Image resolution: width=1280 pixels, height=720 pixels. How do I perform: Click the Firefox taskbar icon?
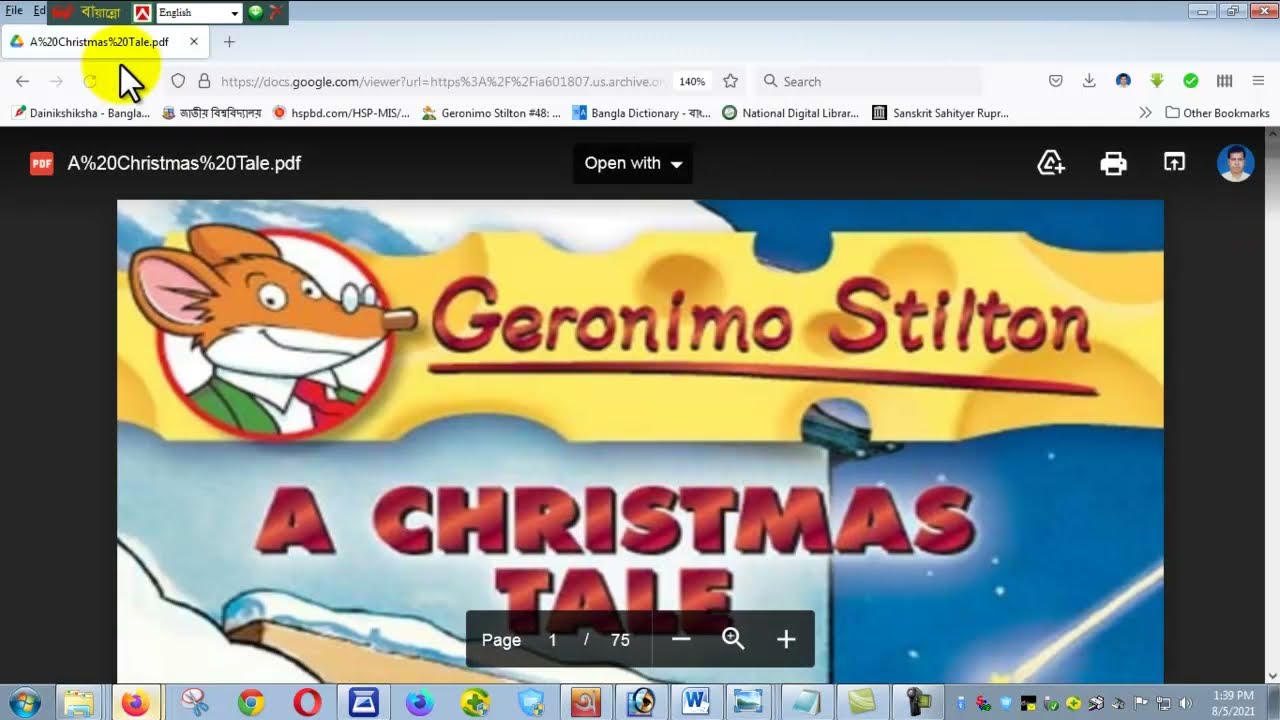[x=134, y=703]
